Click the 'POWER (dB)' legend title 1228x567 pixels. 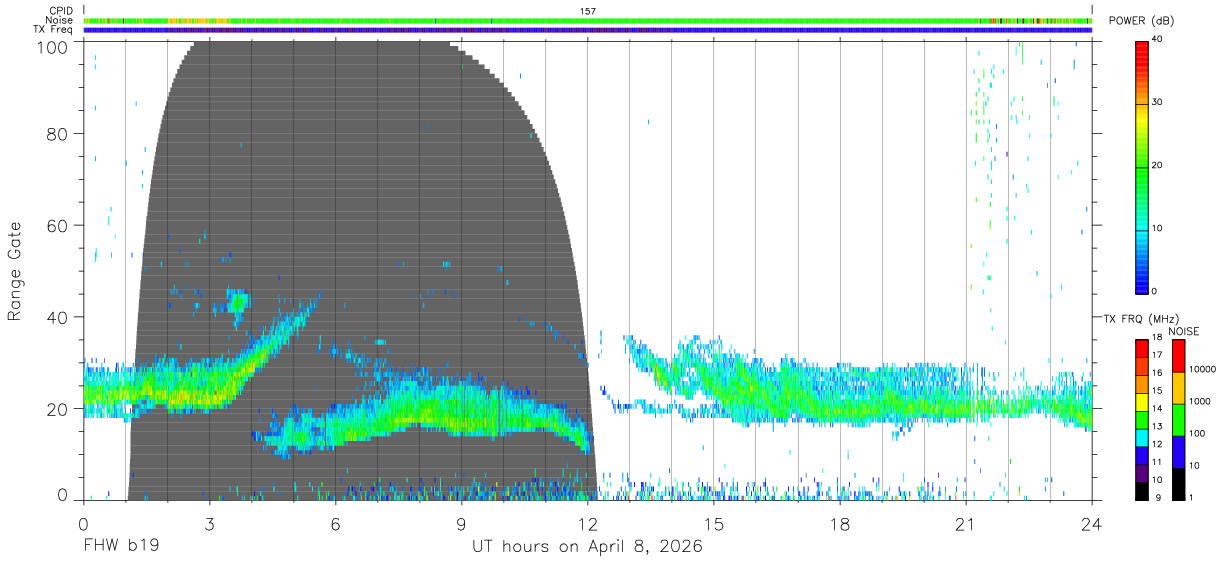[1141, 21]
